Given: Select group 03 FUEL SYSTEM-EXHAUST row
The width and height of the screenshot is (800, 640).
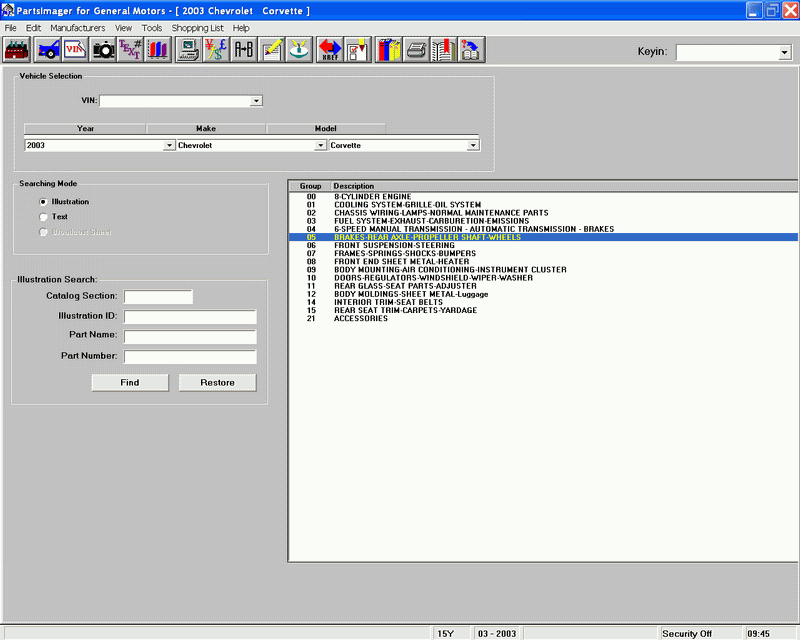Looking at the screenshot, I should [x=543, y=221].
